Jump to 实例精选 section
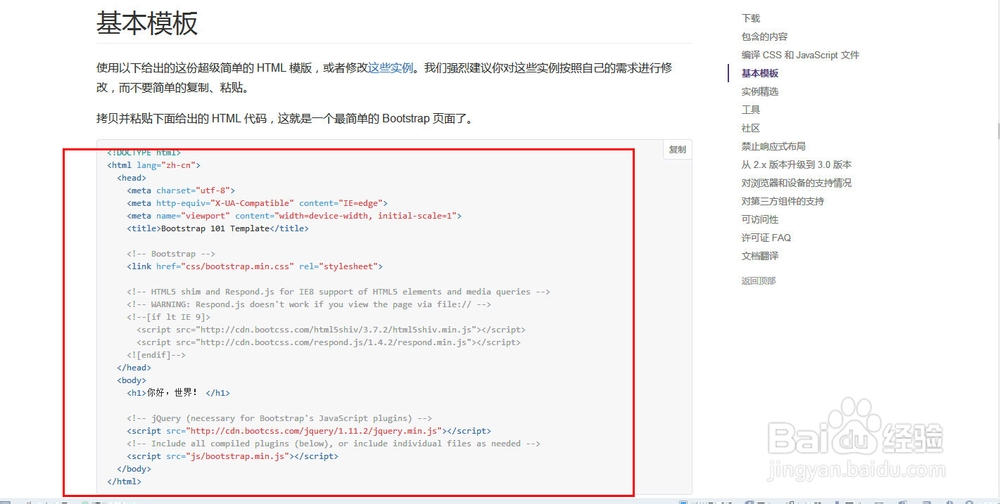This screenshot has height=504, width=1000. pyautogui.click(x=760, y=92)
